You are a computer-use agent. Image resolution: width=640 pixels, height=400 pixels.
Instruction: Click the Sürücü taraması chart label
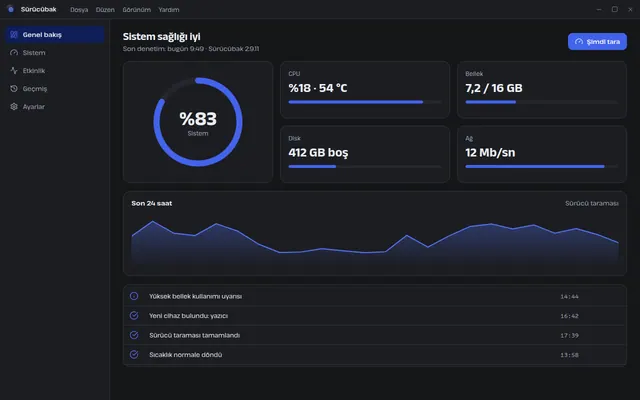[x=591, y=203]
